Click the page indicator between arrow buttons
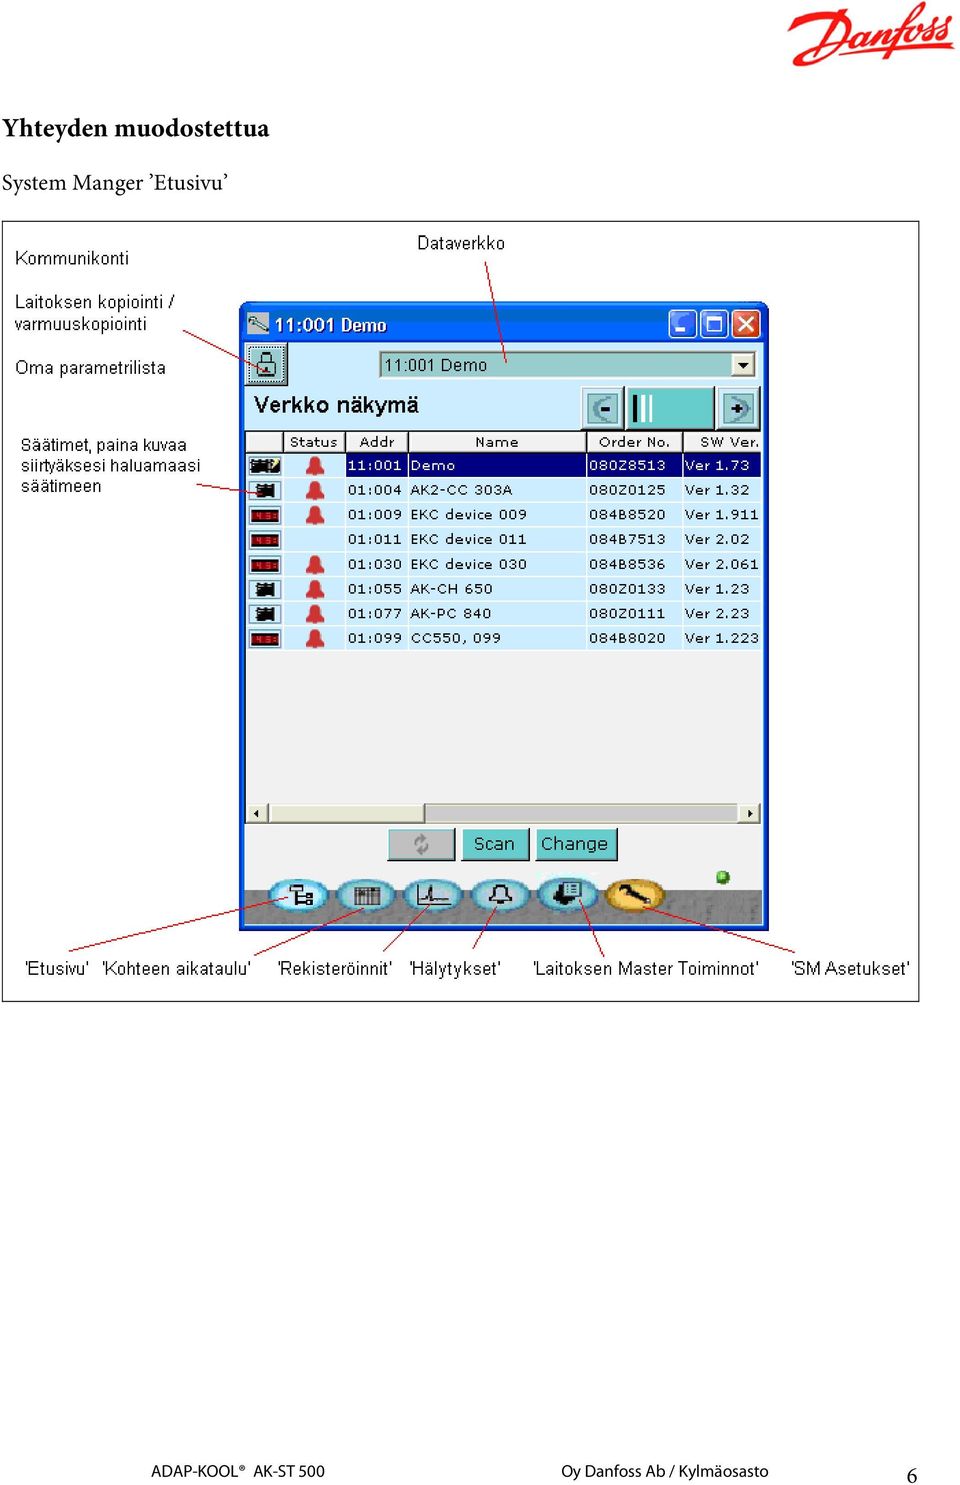Screen dimensions: 960x1485 tap(669, 408)
